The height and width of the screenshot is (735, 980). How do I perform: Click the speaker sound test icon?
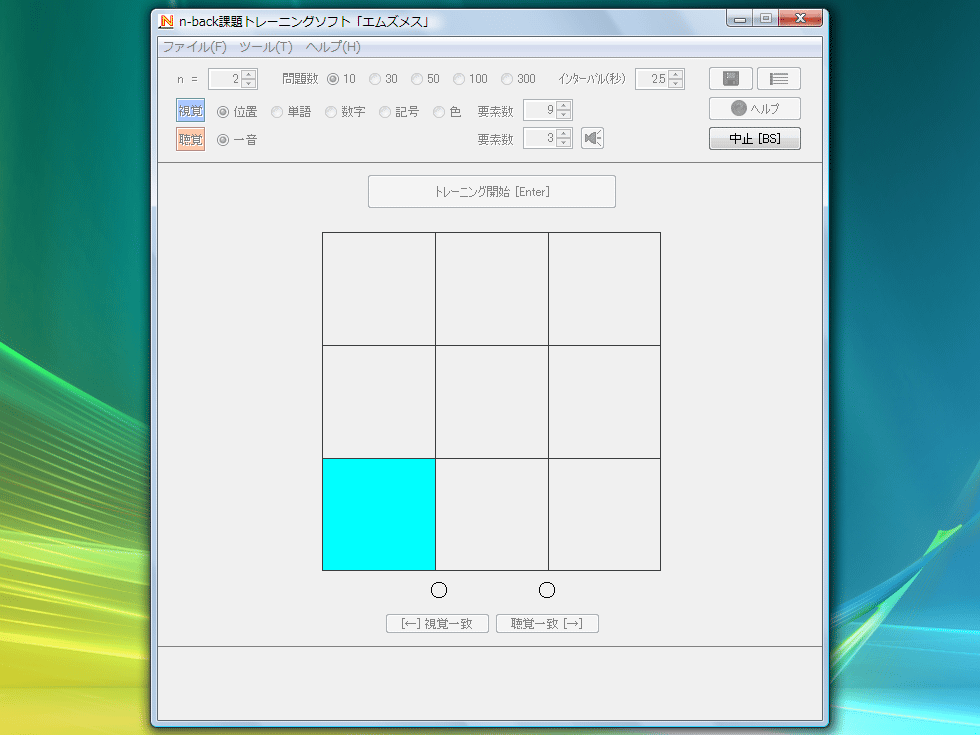point(593,139)
